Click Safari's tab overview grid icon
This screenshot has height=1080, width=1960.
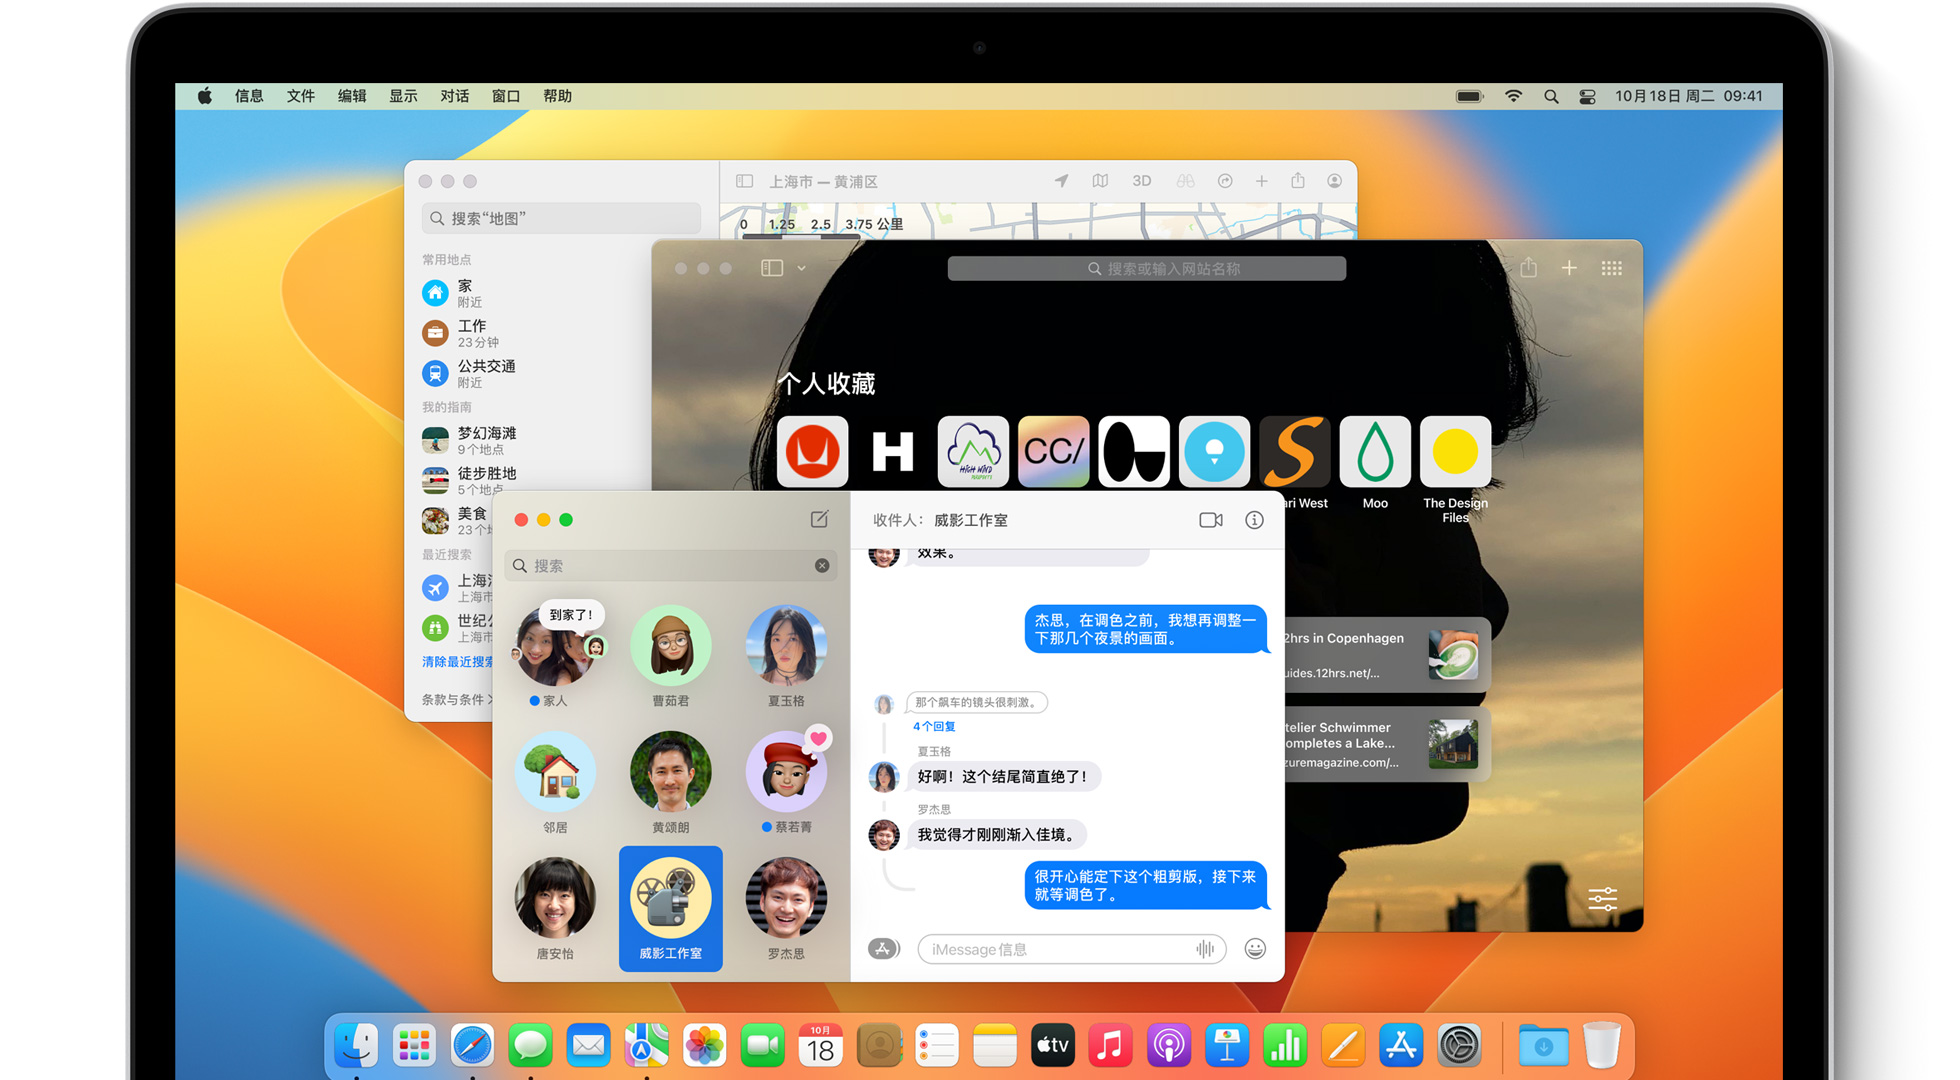pos(1611,268)
